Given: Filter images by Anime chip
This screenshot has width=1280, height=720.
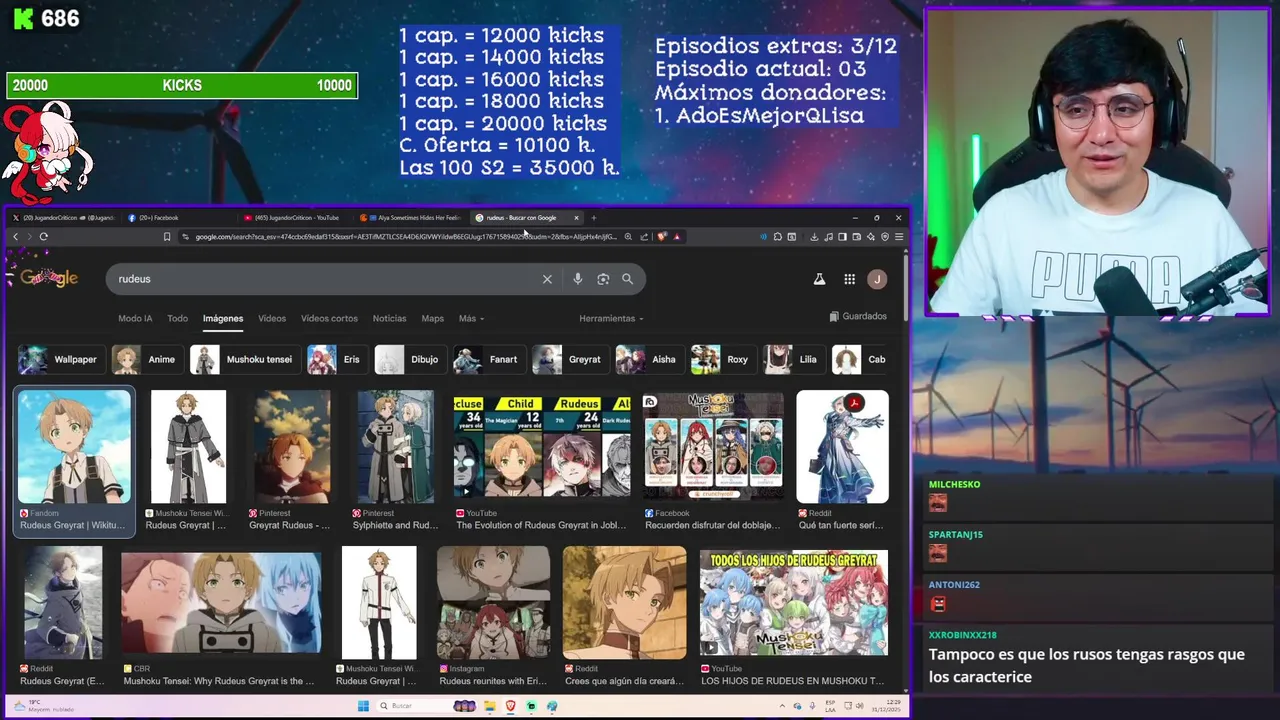Looking at the screenshot, I should [x=146, y=359].
